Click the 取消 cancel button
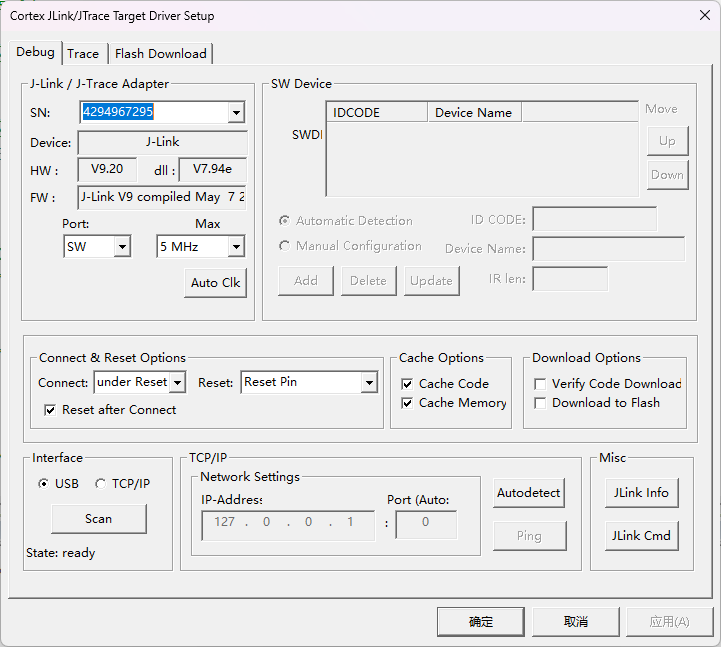 tap(576, 622)
